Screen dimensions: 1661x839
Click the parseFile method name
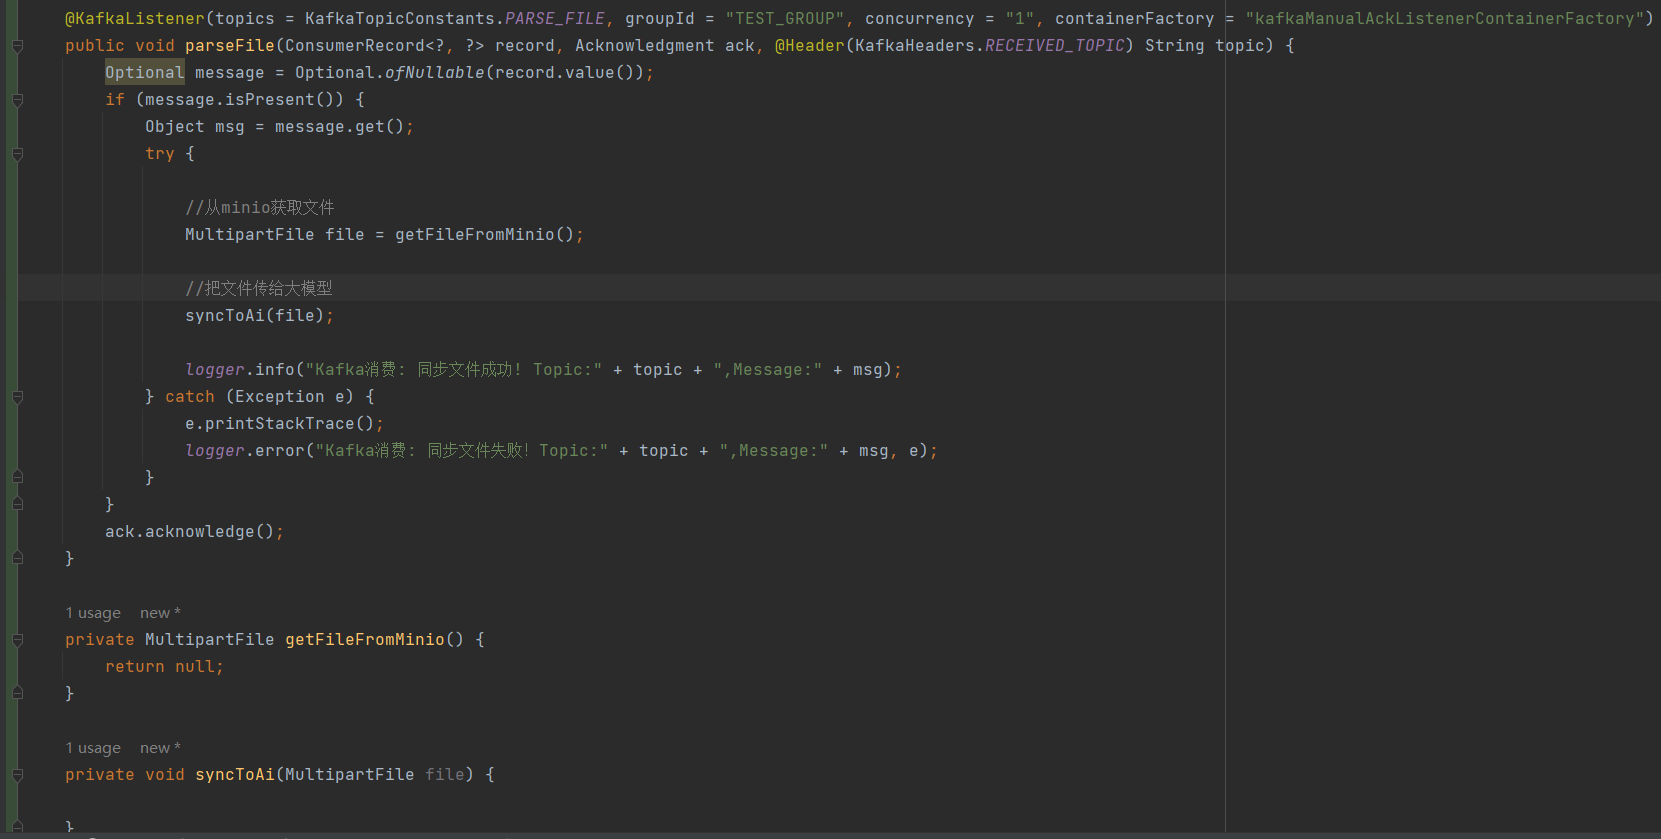click(230, 46)
